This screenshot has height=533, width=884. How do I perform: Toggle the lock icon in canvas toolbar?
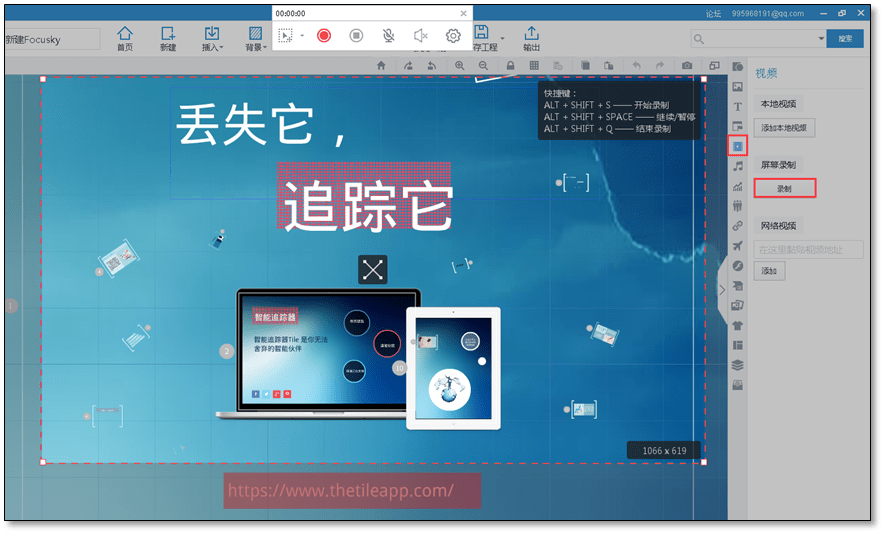click(510, 65)
